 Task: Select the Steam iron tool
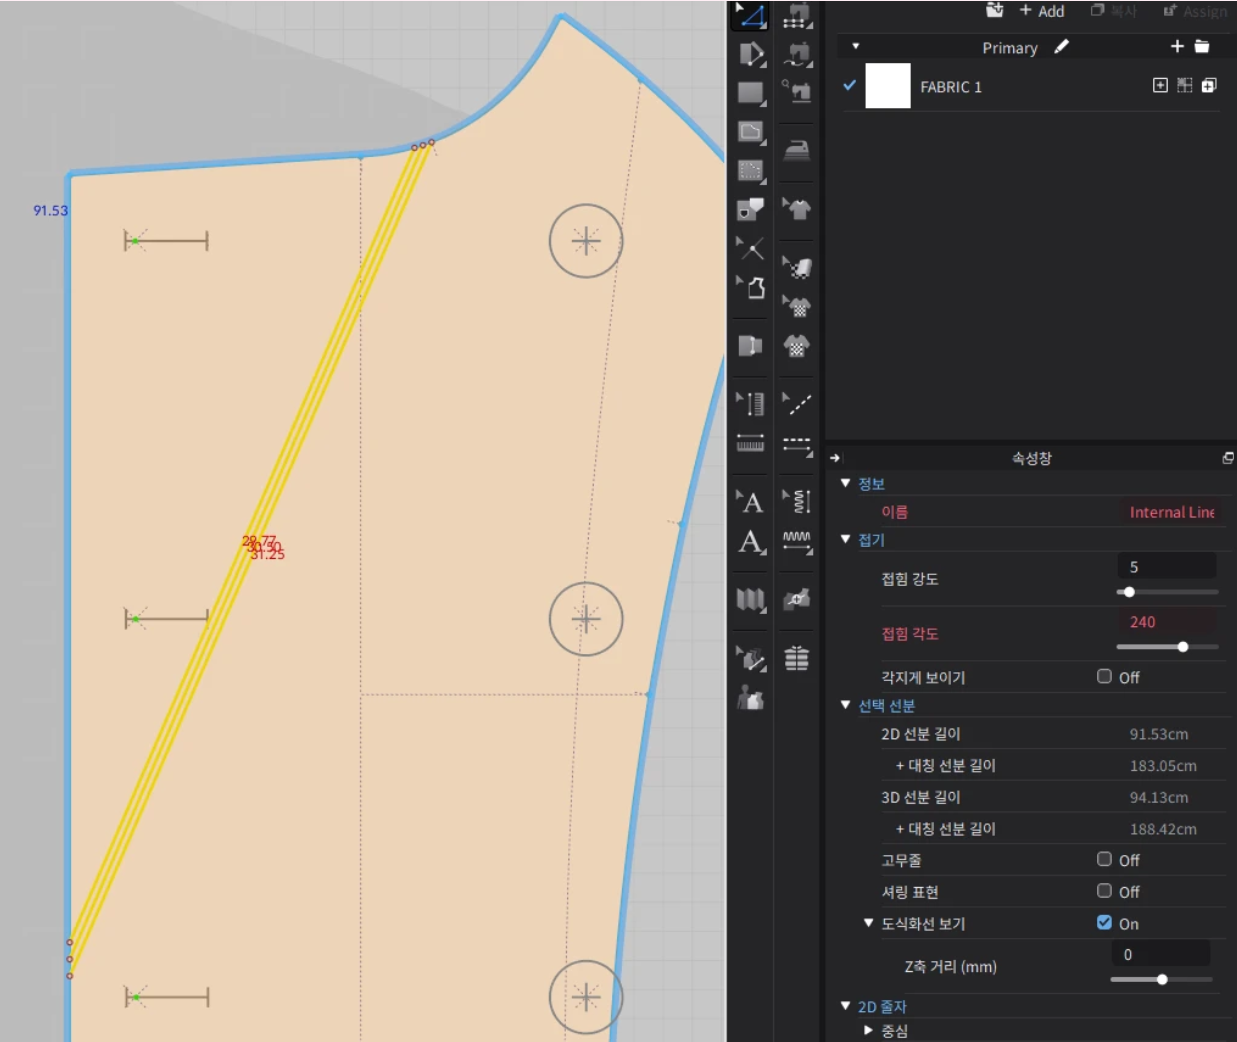(797, 150)
